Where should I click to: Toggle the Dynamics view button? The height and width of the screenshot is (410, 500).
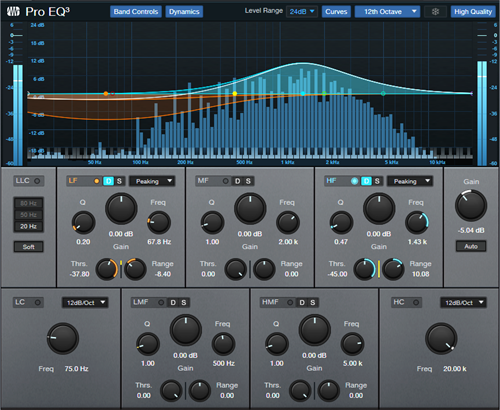tap(184, 12)
